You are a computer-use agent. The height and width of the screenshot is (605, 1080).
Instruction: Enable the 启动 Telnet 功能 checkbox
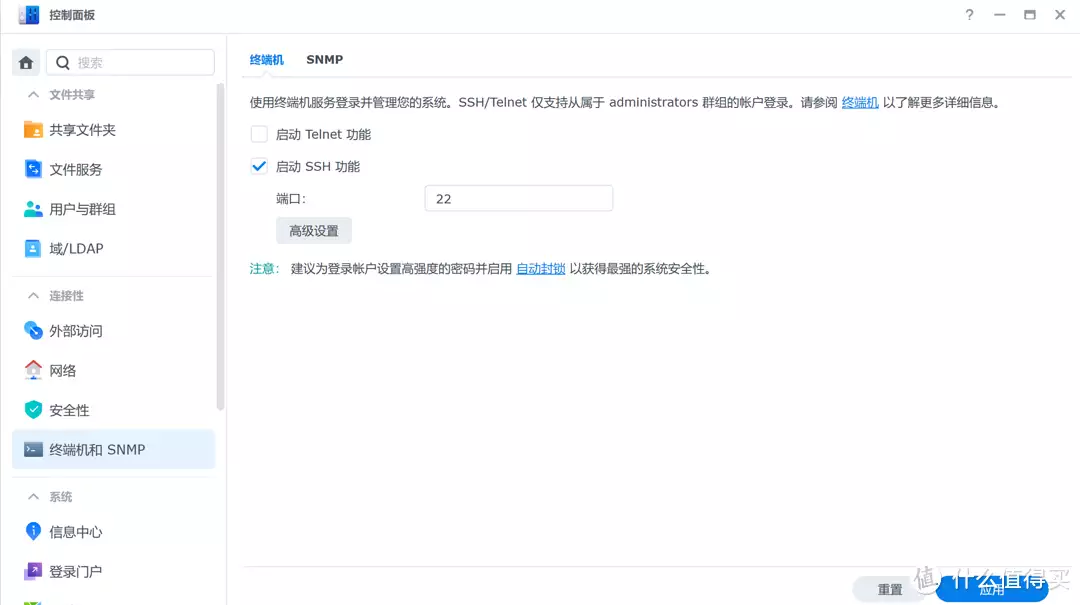tap(259, 134)
